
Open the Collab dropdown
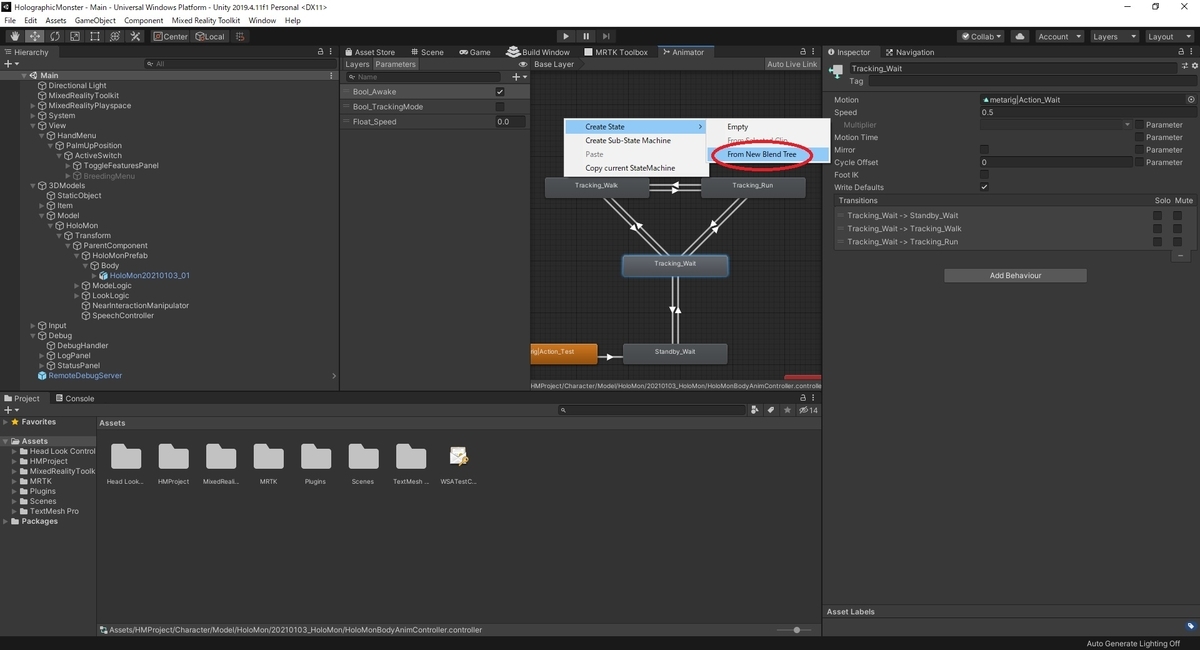[981, 36]
